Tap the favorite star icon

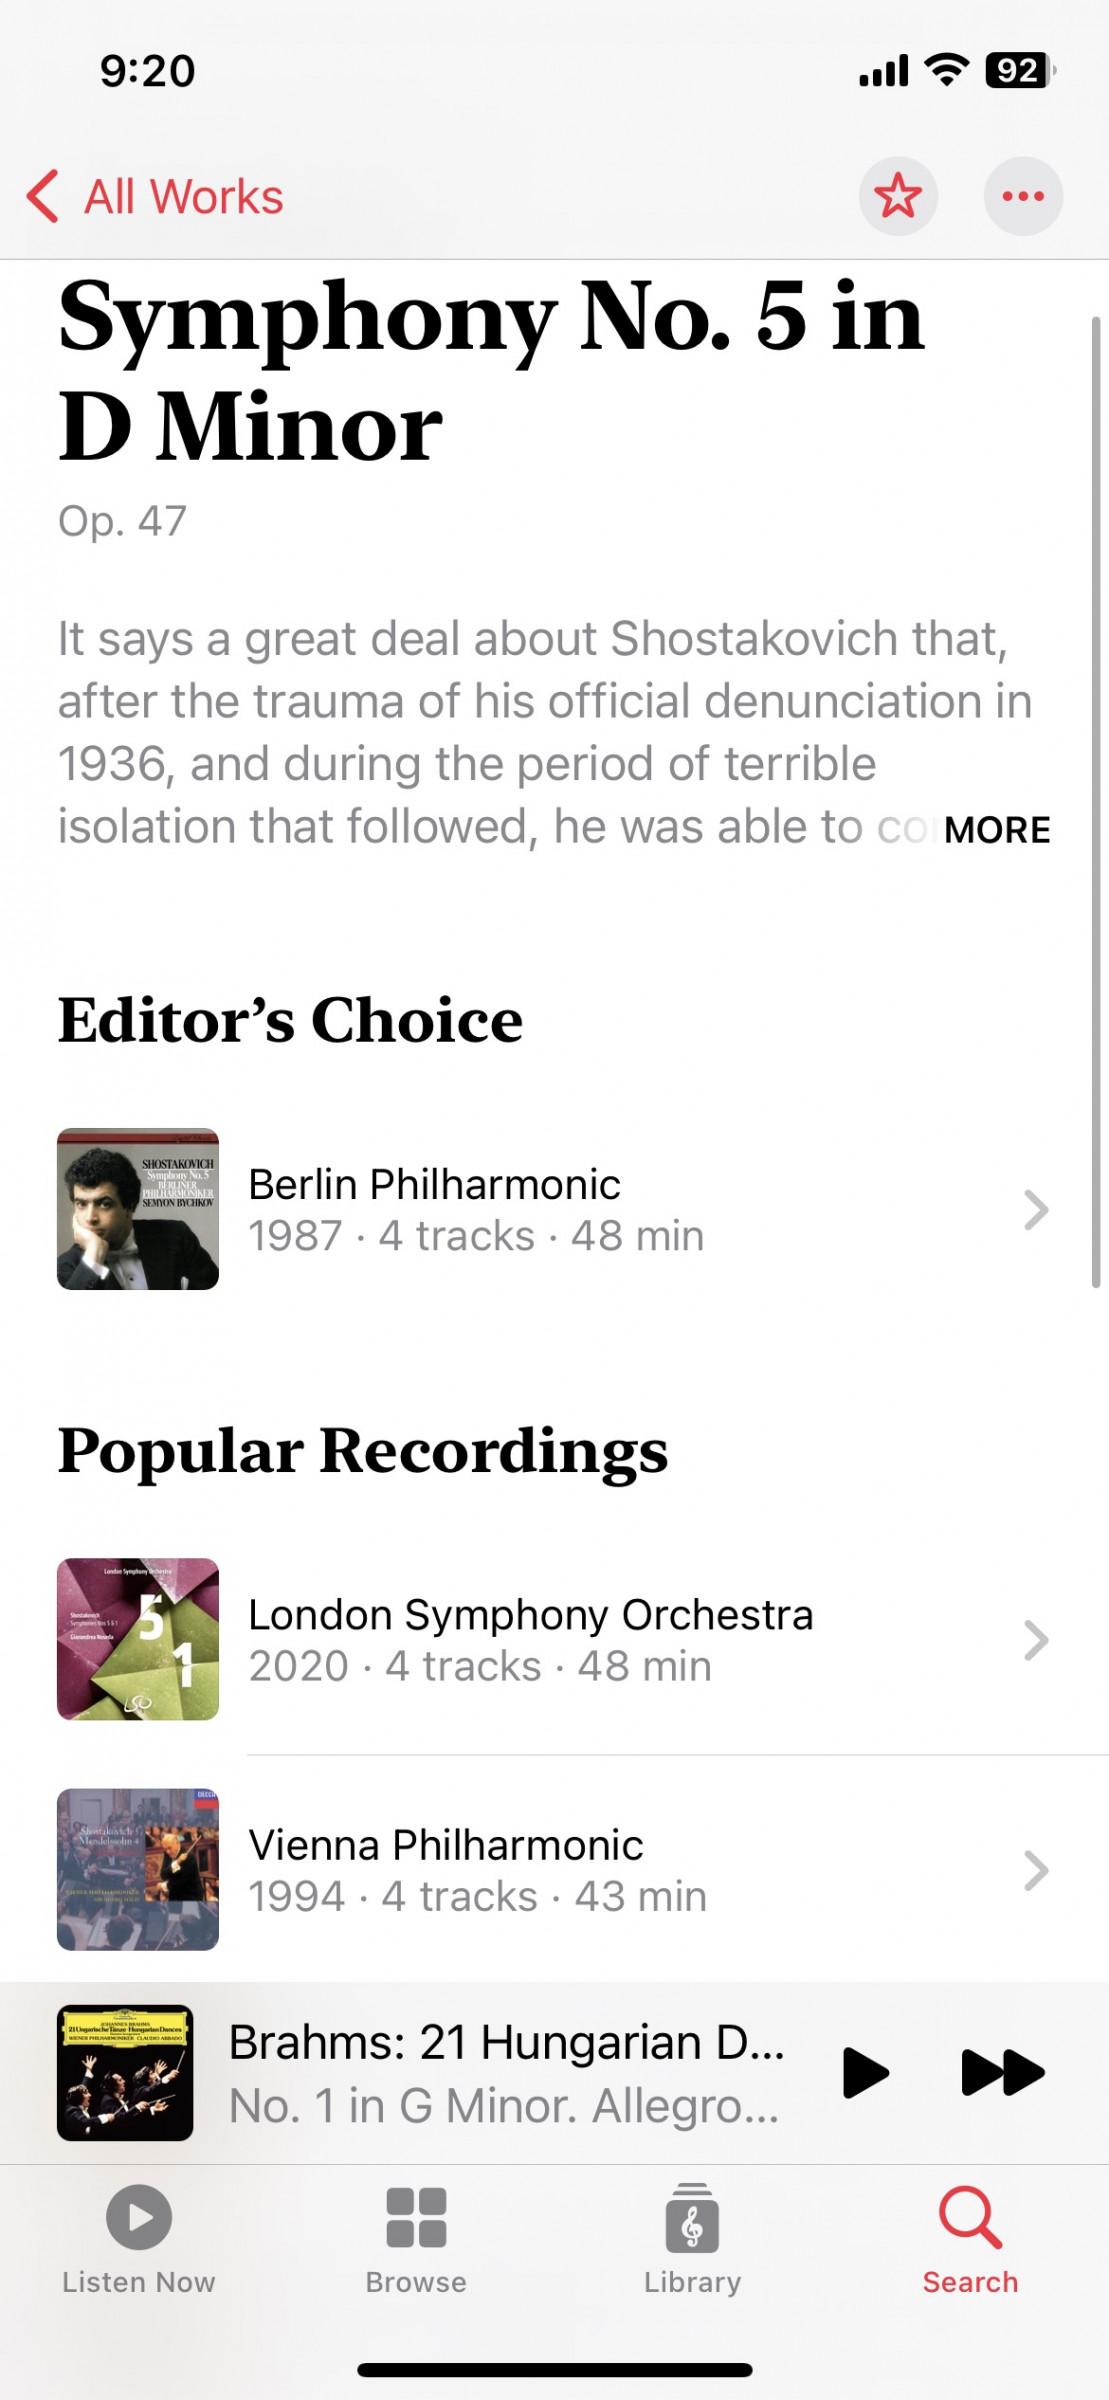(x=897, y=196)
